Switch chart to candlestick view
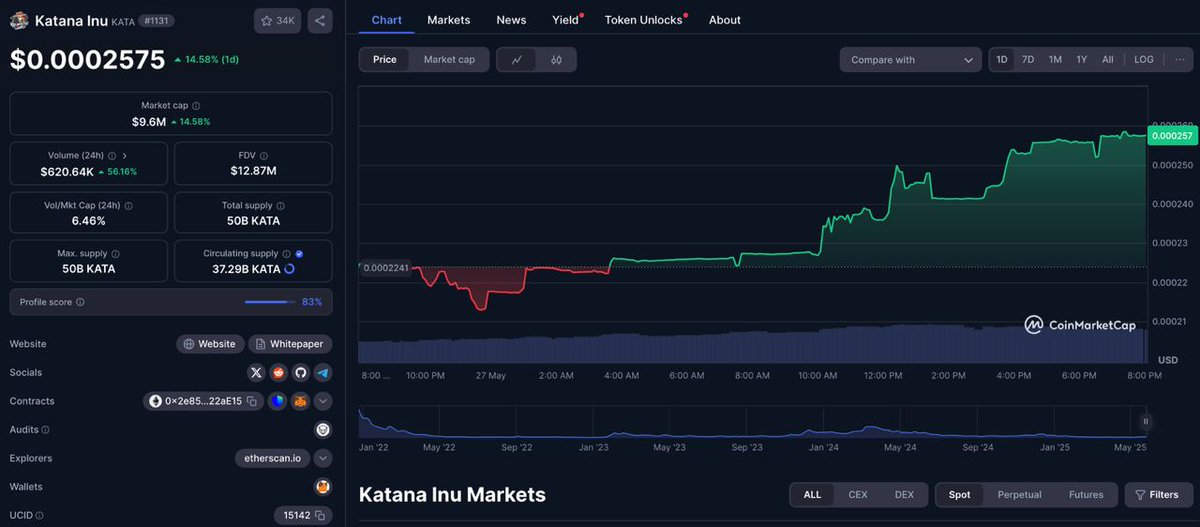 point(556,60)
